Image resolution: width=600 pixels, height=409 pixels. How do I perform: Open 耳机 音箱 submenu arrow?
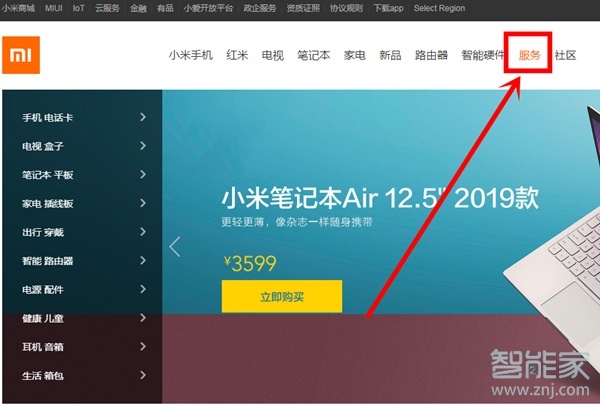coord(143,347)
